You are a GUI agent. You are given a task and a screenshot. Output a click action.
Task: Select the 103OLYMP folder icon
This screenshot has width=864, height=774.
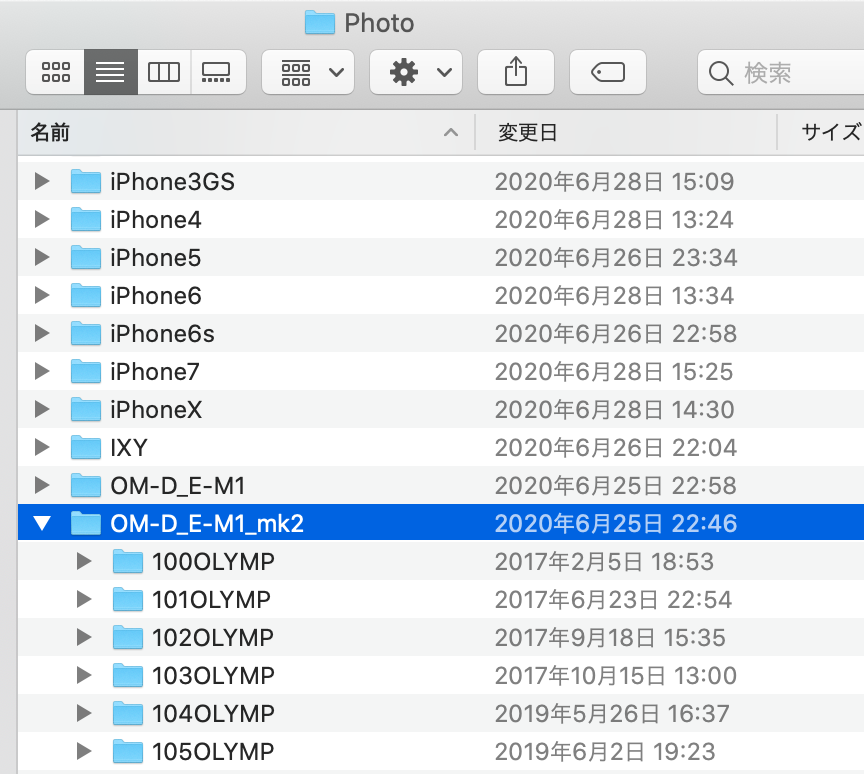pyautogui.click(x=128, y=675)
